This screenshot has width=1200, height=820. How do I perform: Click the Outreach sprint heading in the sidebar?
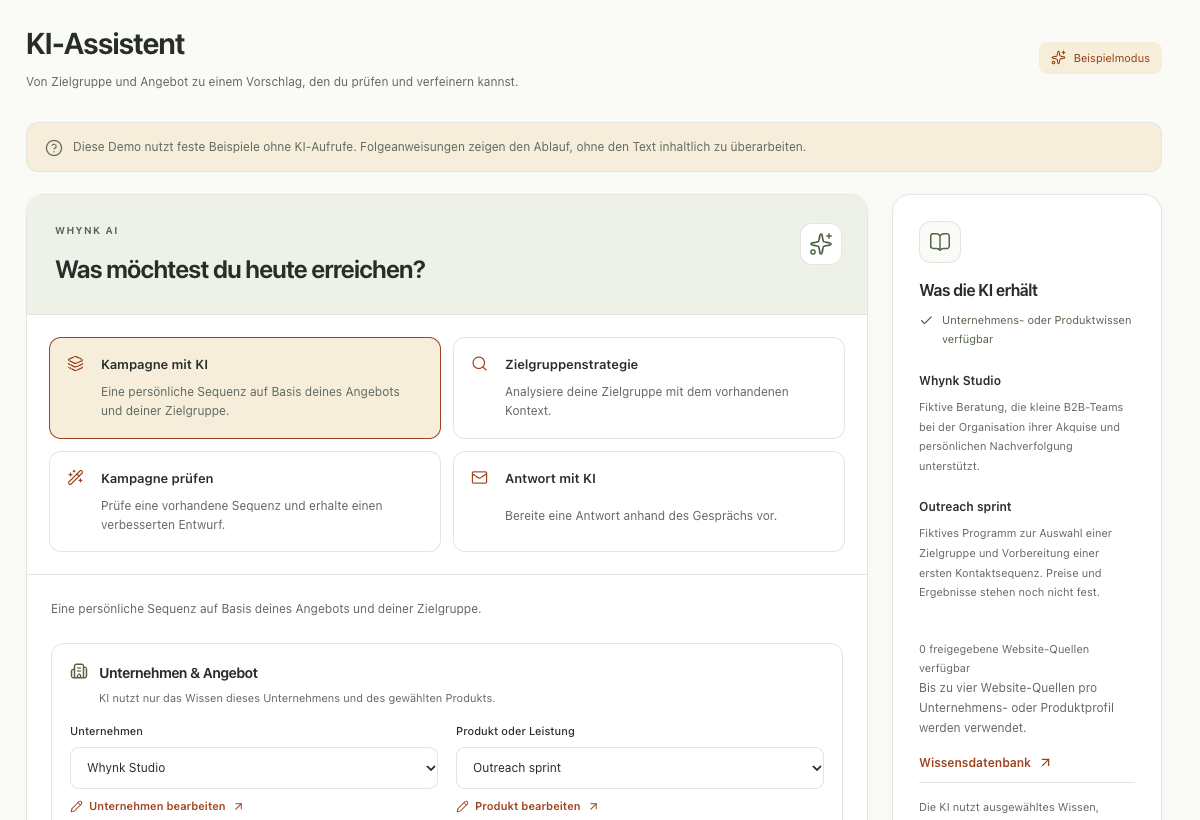pos(965,507)
